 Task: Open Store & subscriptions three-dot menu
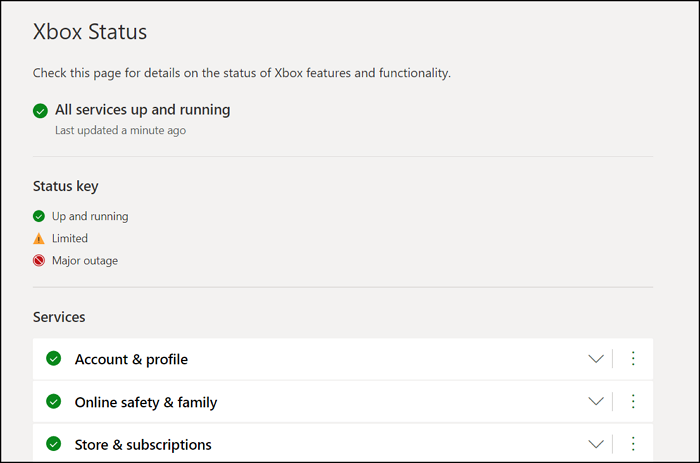pyautogui.click(x=633, y=444)
